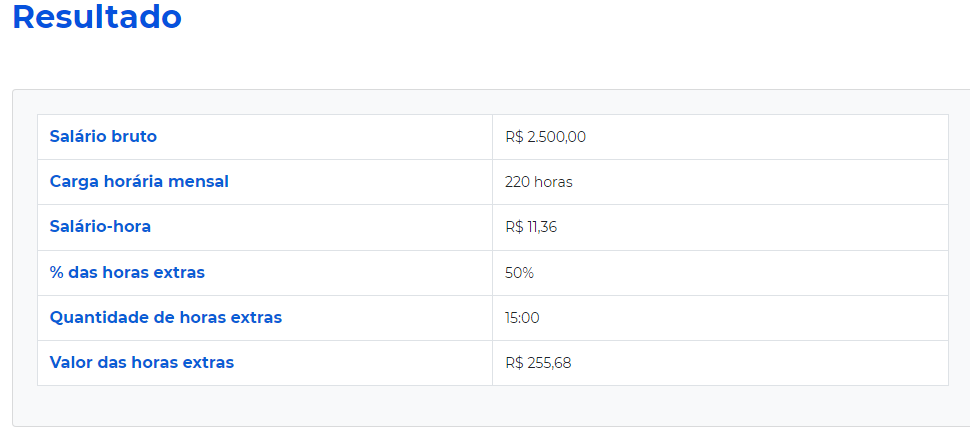This screenshot has width=970, height=432.
Task: Select the Salário-hora label
Action: tap(100, 227)
